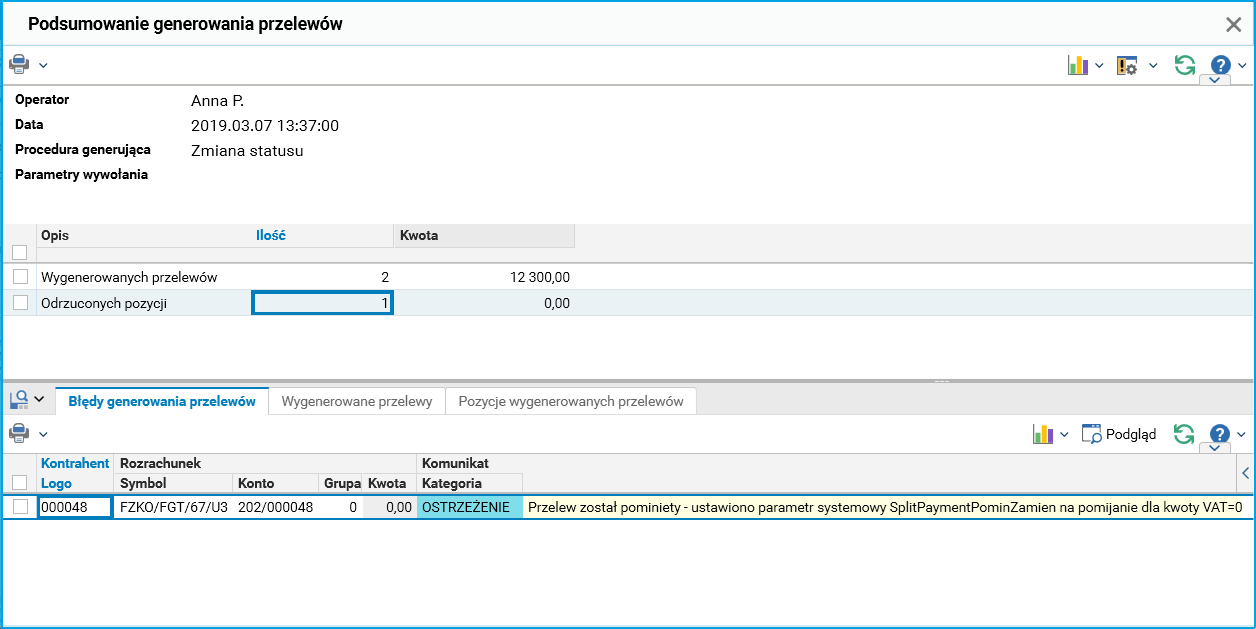Open the lower printer dropdown arrow
The image size is (1256, 629).
pyautogui.click(x=43, y=434)
